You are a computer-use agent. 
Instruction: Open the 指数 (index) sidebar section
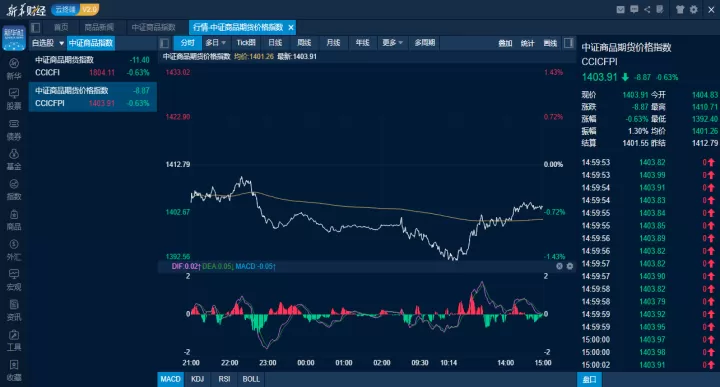click(14, 190)
